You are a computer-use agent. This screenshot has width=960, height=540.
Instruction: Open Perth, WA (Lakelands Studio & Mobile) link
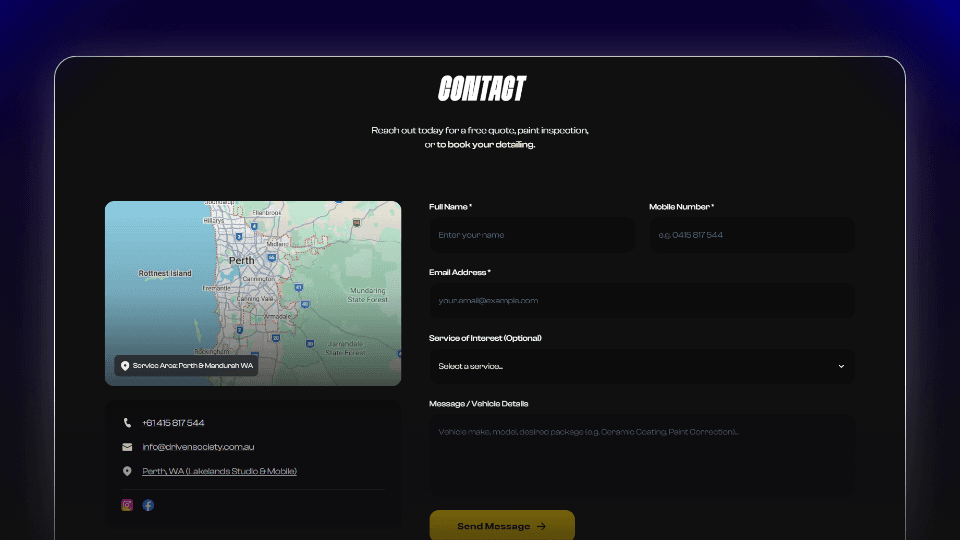(x=219, y=471)
